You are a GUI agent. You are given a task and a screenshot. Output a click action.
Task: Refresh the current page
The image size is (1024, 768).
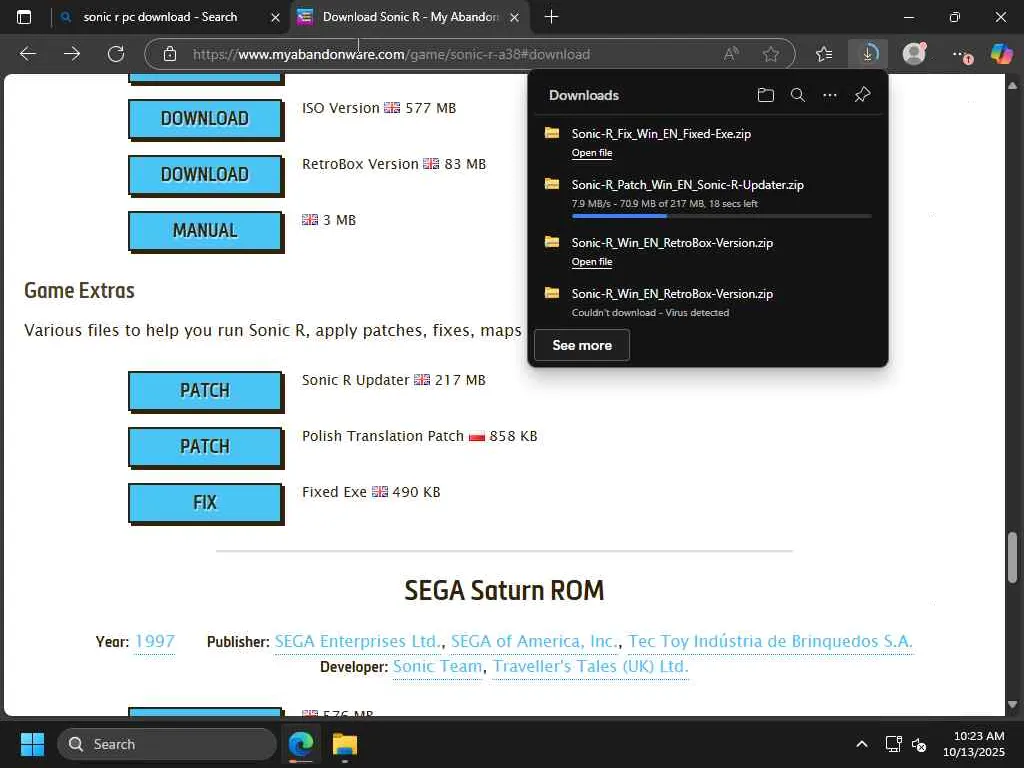(x=116, y=54)
